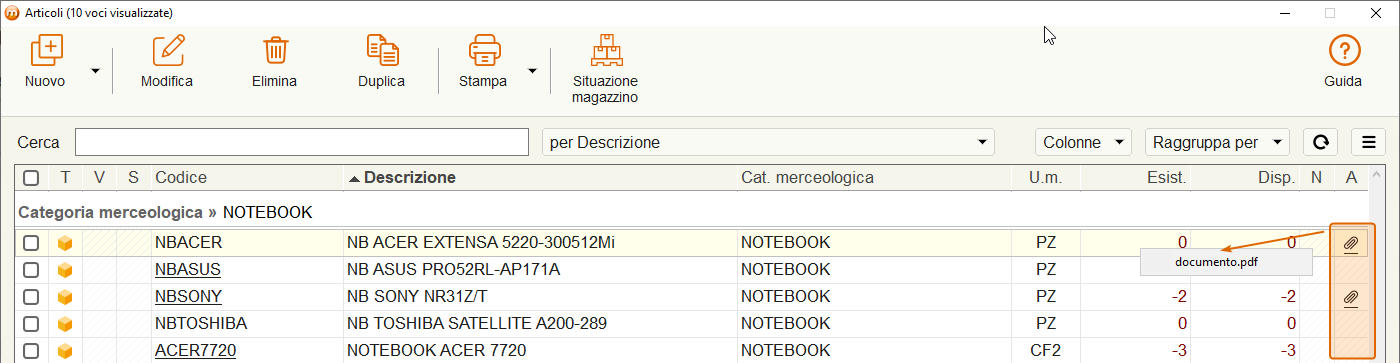Open the ACER7720 article link
Image resolution: width=1400 pixels, height=363 pixels.
click(x=195, y=351)
